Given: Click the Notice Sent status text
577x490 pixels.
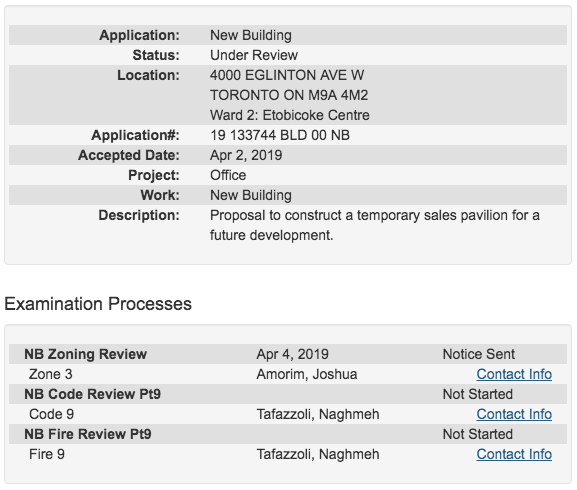Looking at the screenshot, I should pyautogui.click(x=478, y=354).
